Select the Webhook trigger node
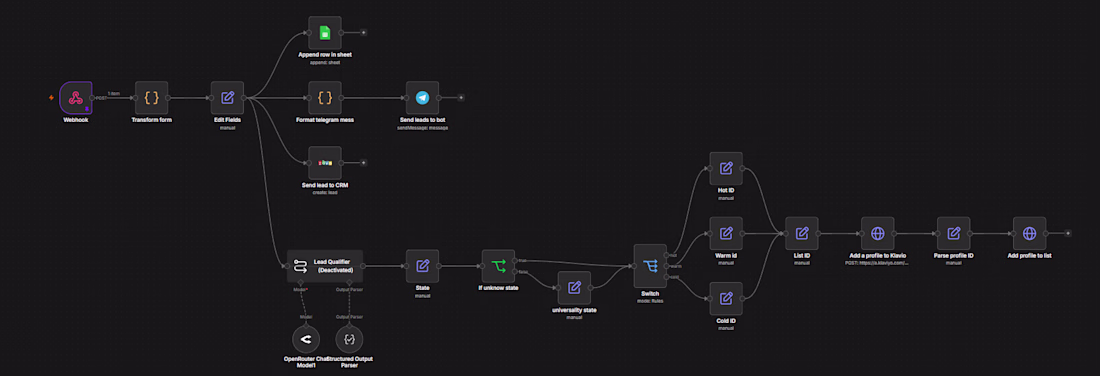1100x376 pixels. (x=76, y=98)
